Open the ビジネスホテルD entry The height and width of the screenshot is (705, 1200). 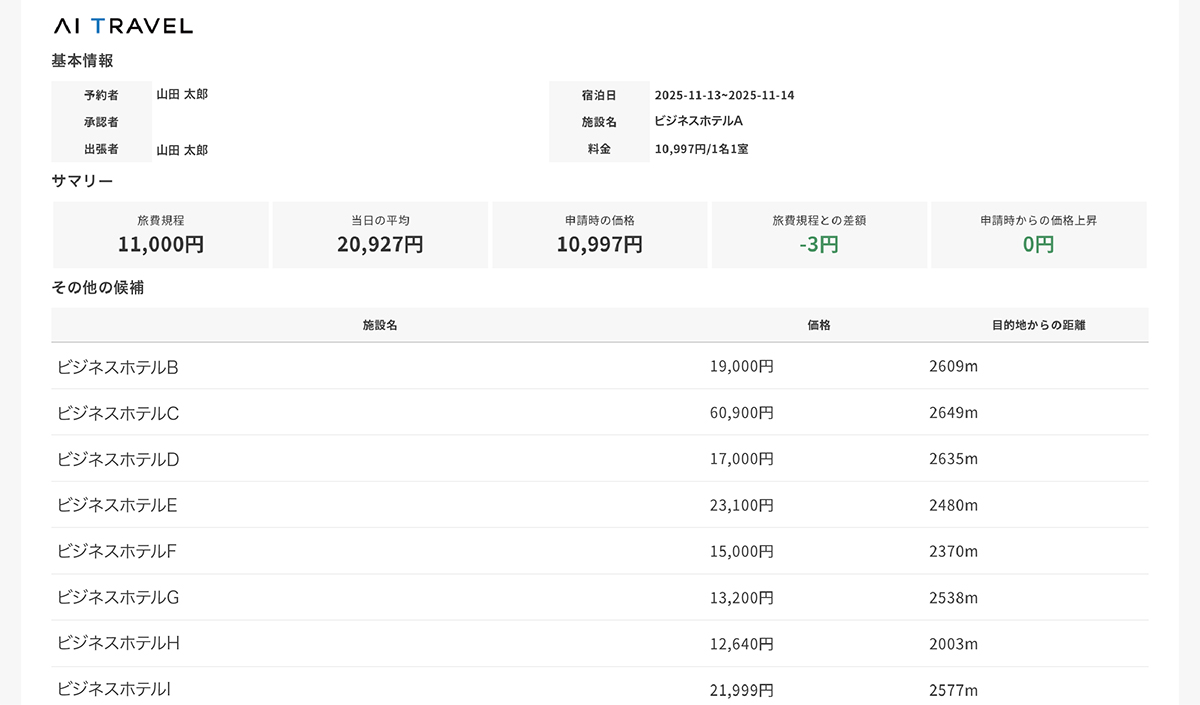click(x=118, y=459)
